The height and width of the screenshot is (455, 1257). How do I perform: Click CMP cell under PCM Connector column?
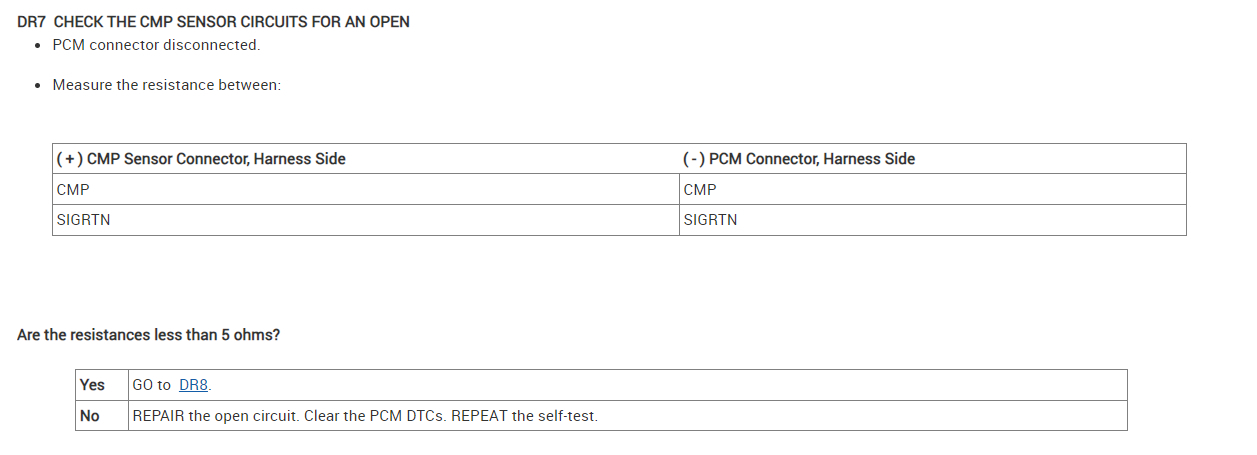(700, 190)
